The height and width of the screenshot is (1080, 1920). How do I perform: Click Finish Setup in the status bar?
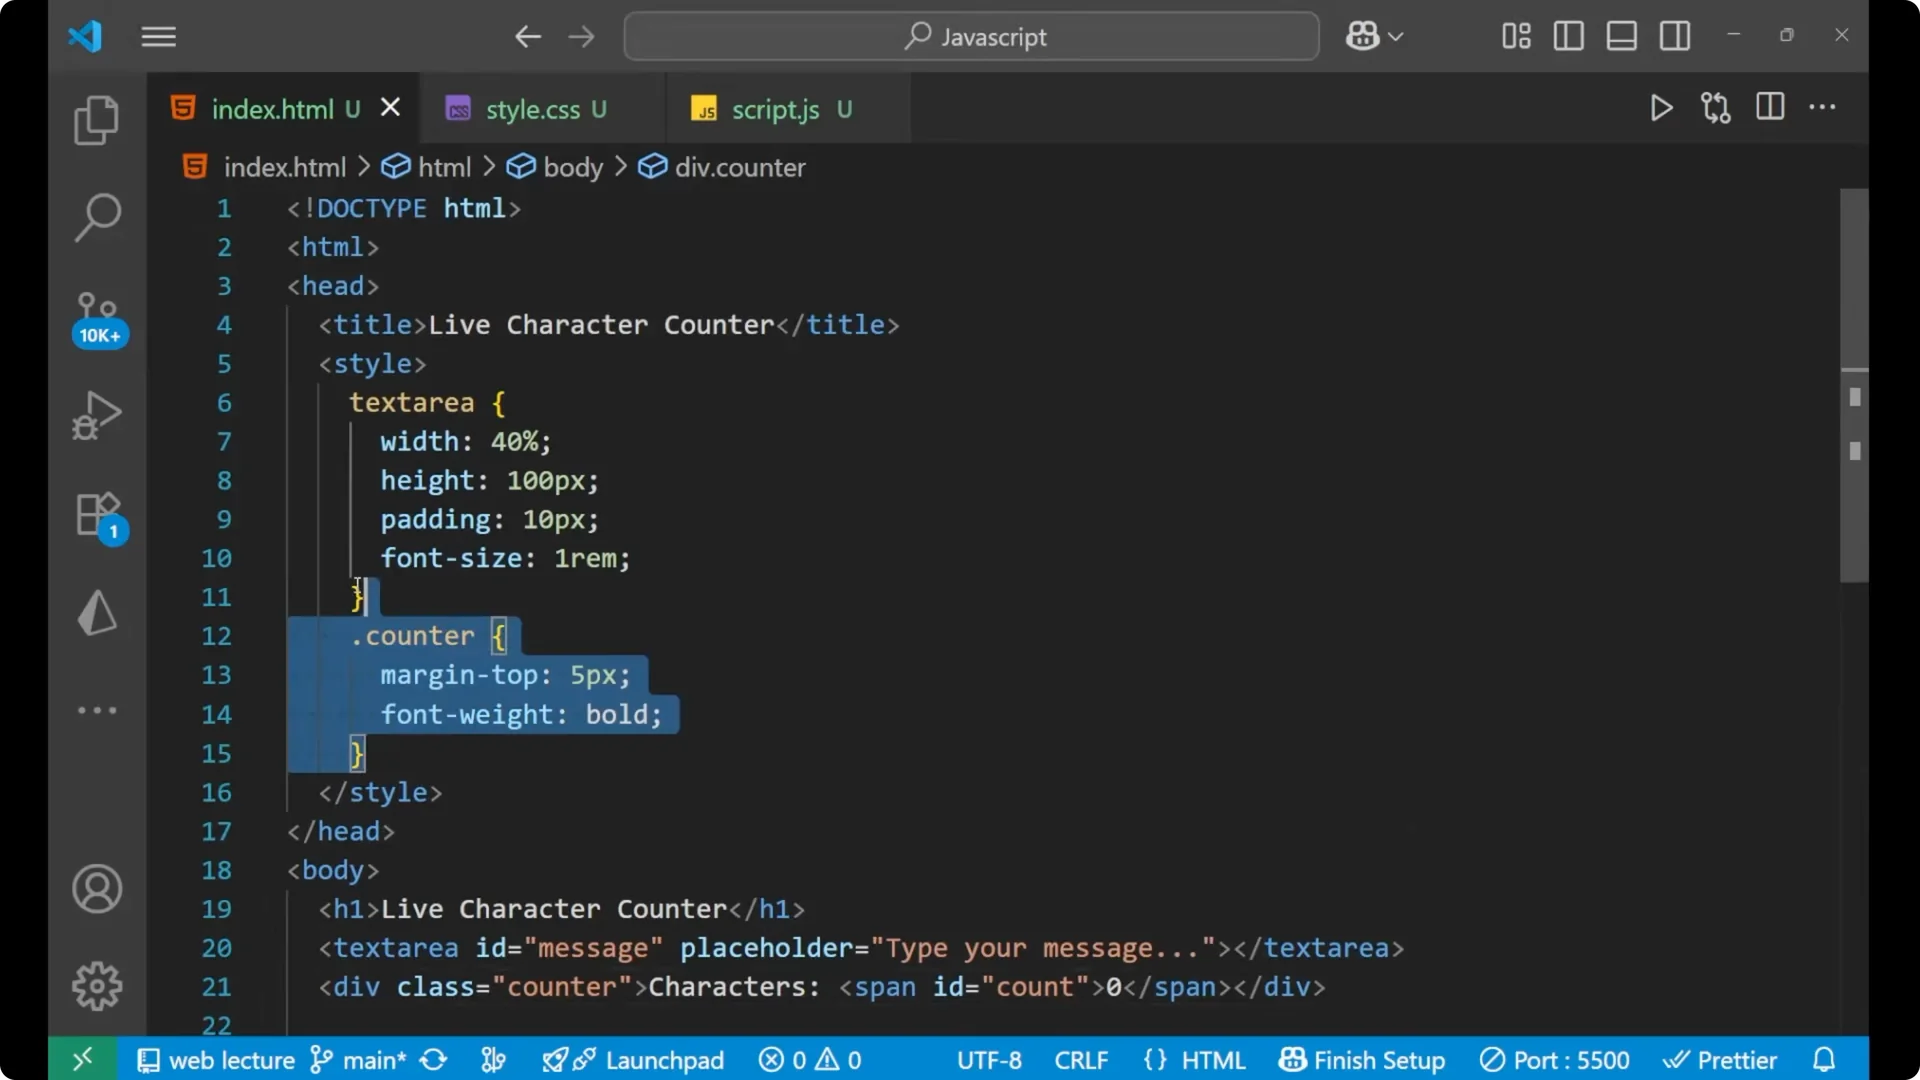pos(1362,1059)
